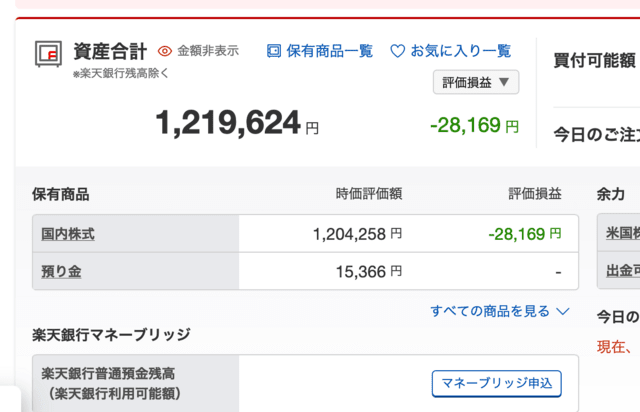This screenshot has width=640, height=412.
Task: Click the 国内株式 row loss -28,169 円
Action: 525,234
